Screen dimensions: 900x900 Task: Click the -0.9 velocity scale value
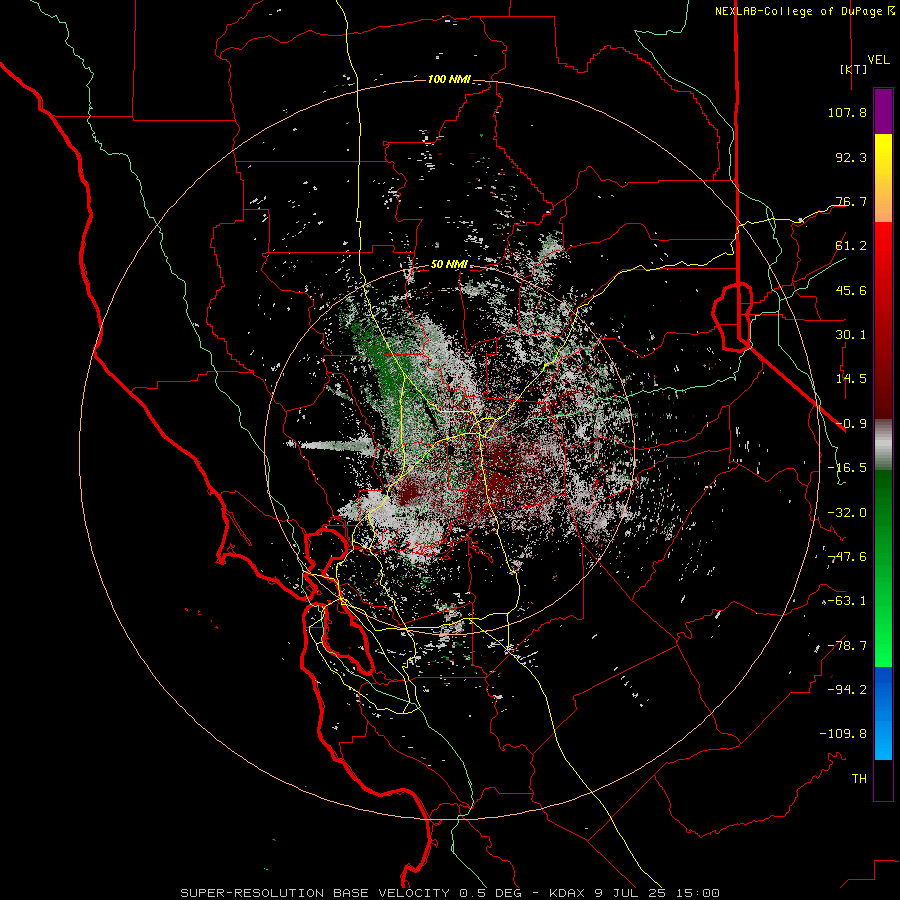851,424
